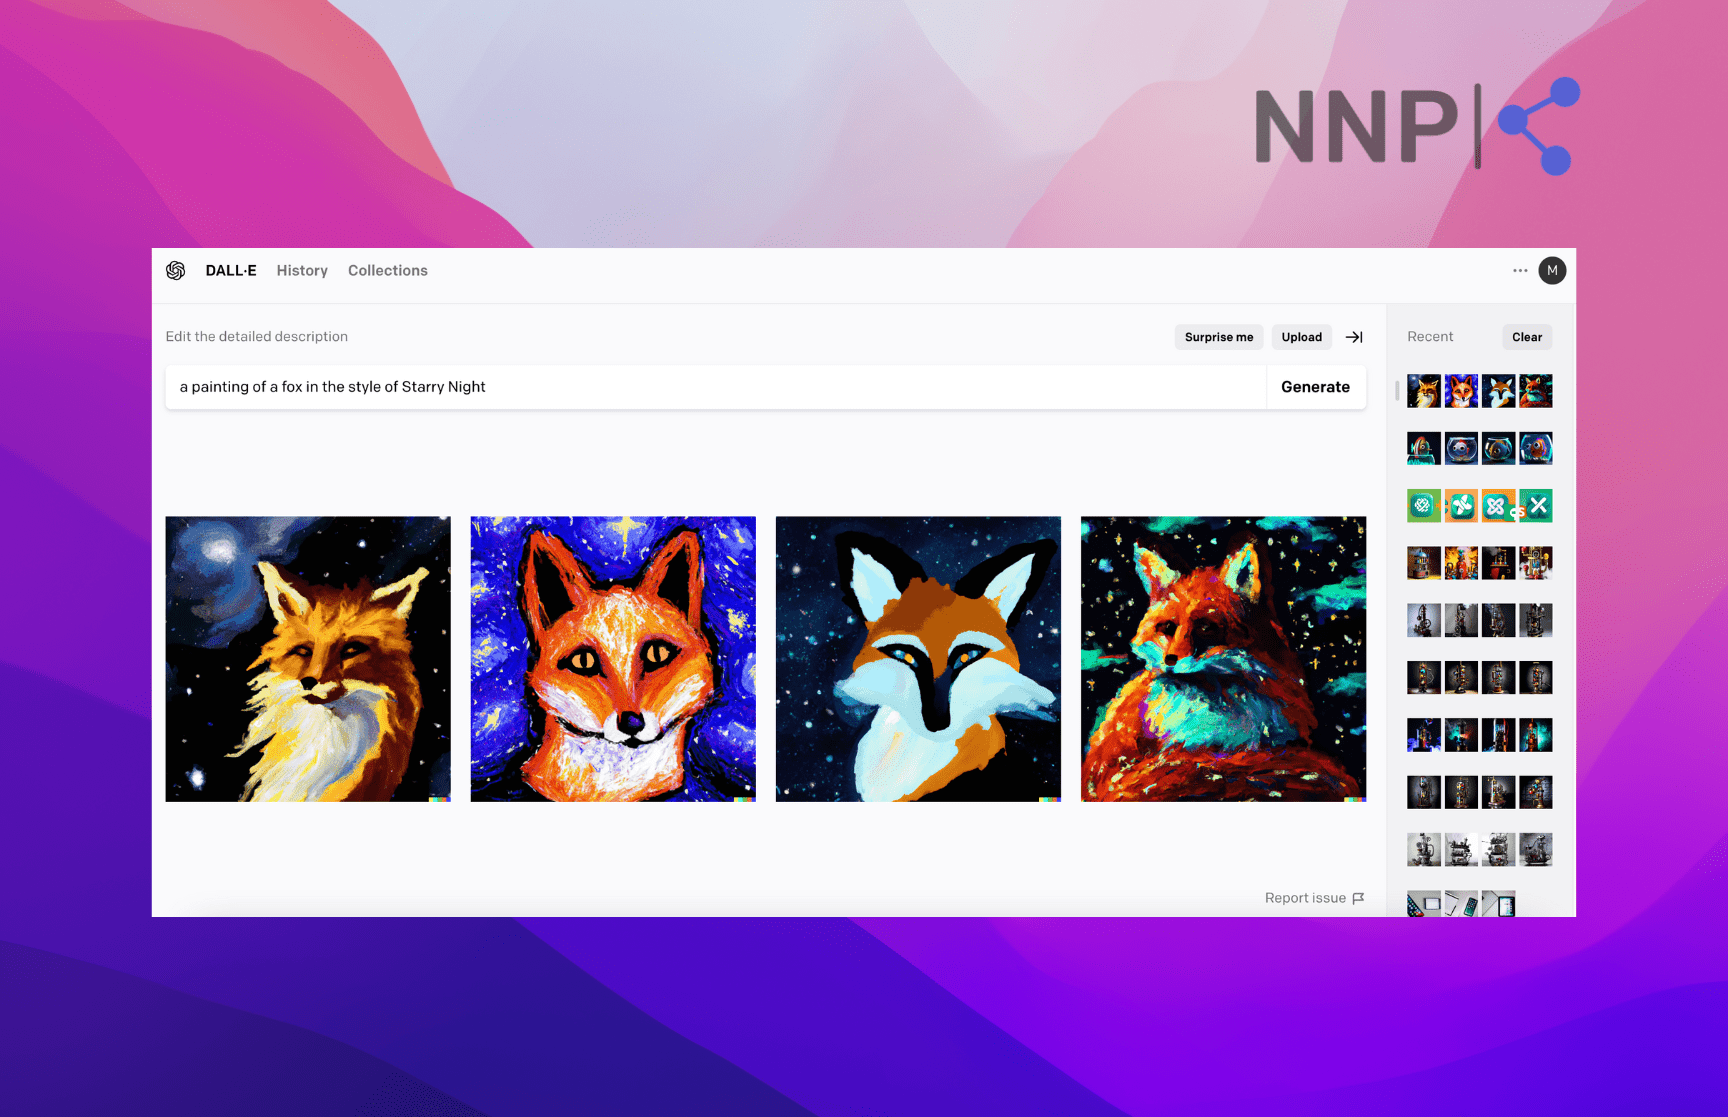Open the M account avatar menu
The height and width of the screenshot is (1117, 1728).
1552,271
